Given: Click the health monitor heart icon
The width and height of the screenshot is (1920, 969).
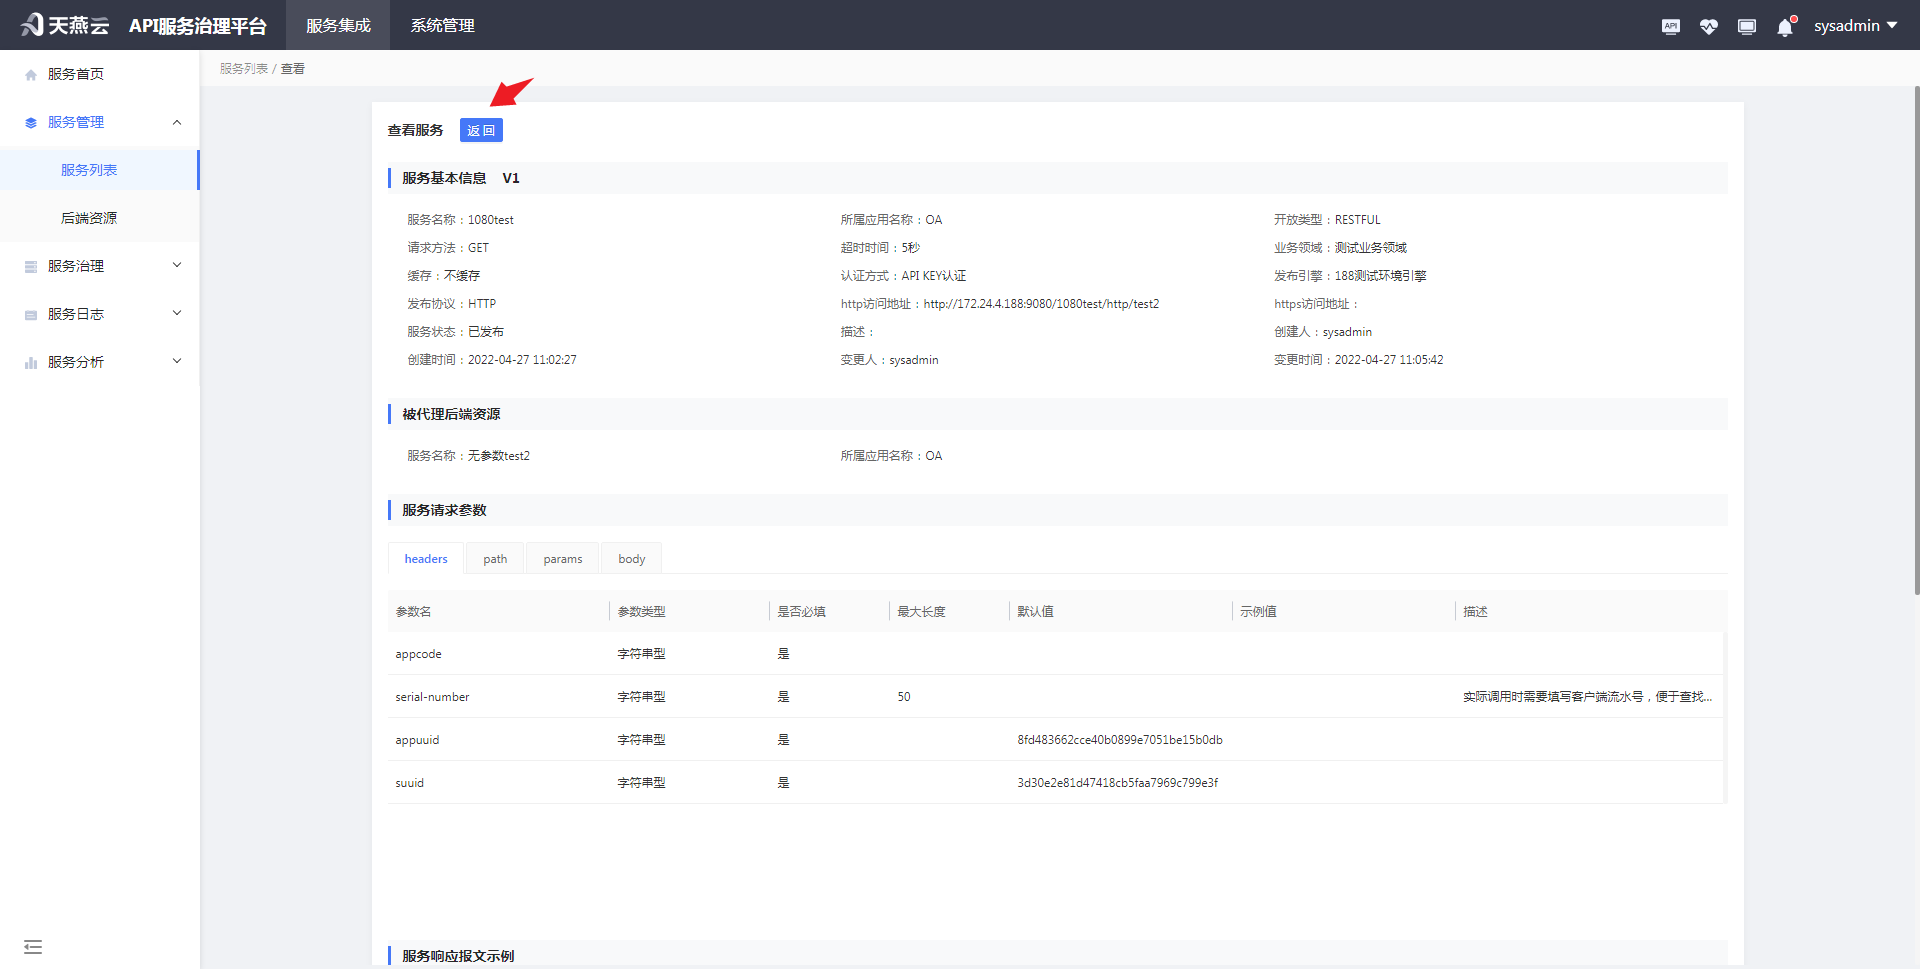Looking at the screenshot, I should click(x=1708, y=26).
